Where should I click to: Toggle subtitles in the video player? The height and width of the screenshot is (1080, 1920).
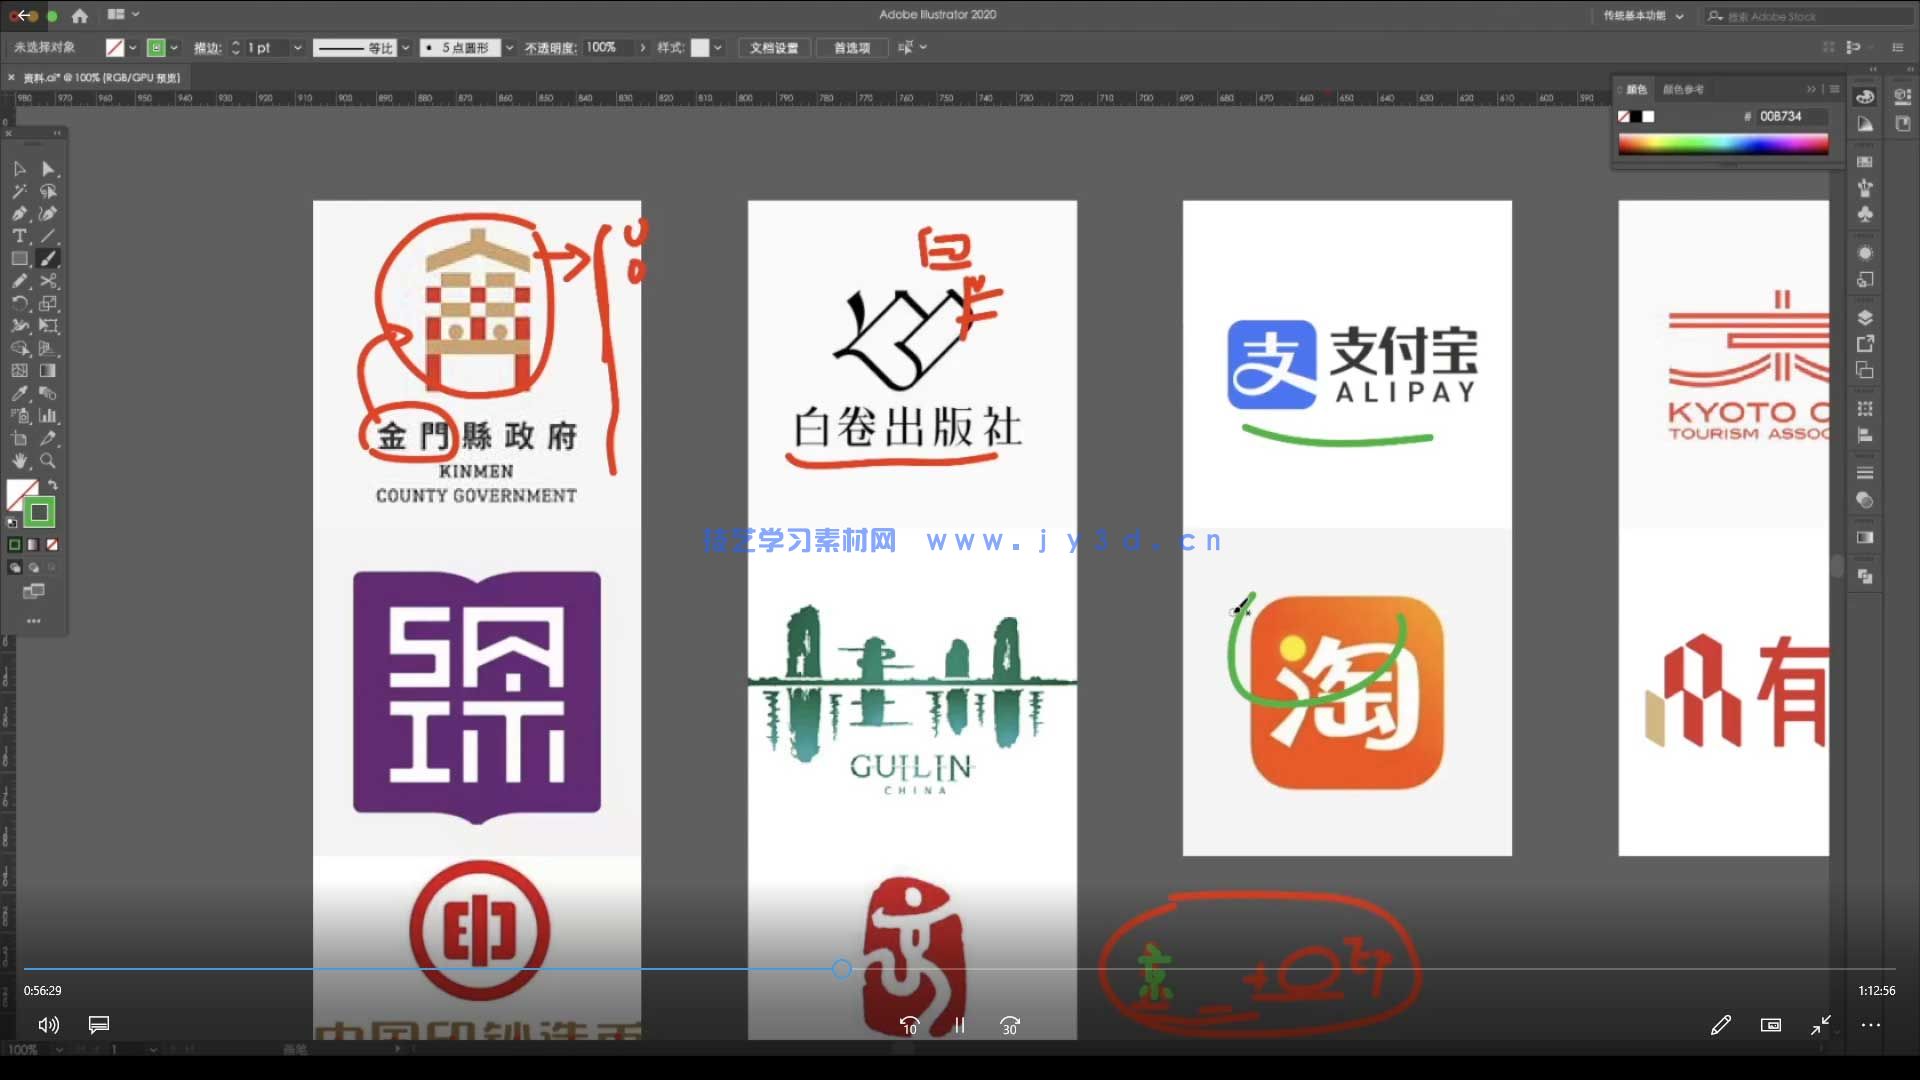(x=98, y=1025)
